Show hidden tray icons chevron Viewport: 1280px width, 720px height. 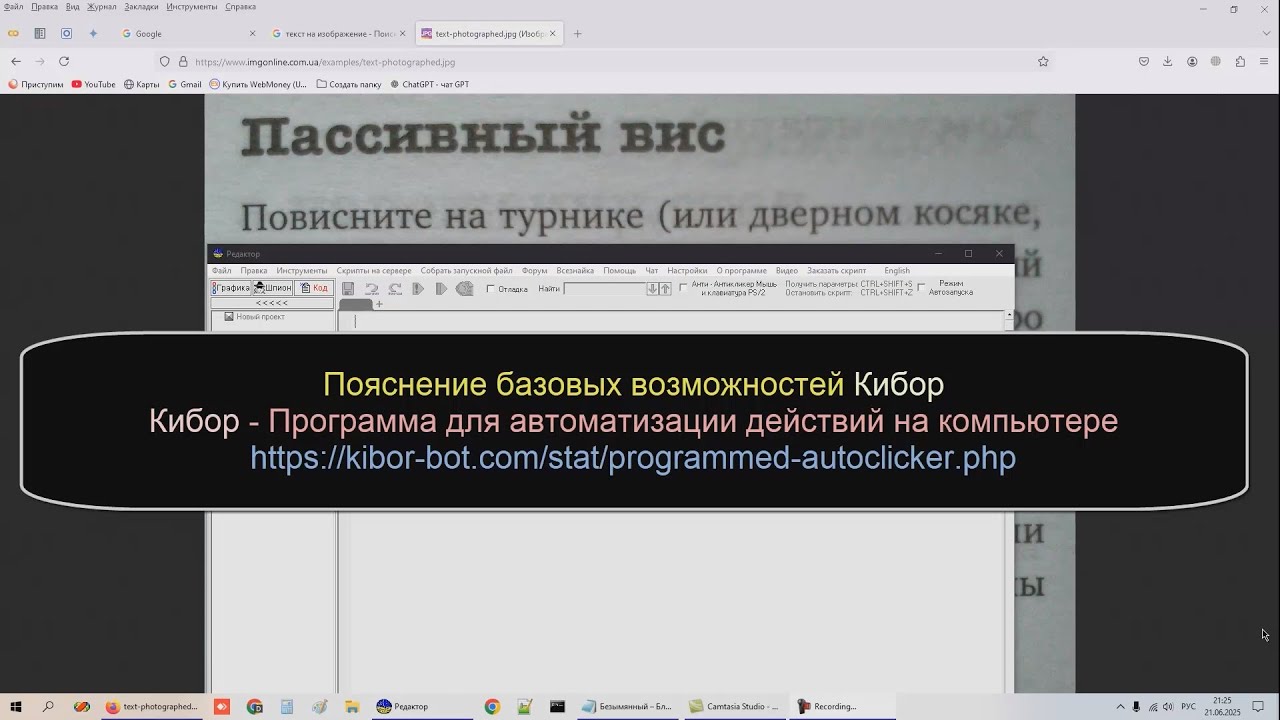[x=1120, y=706]
